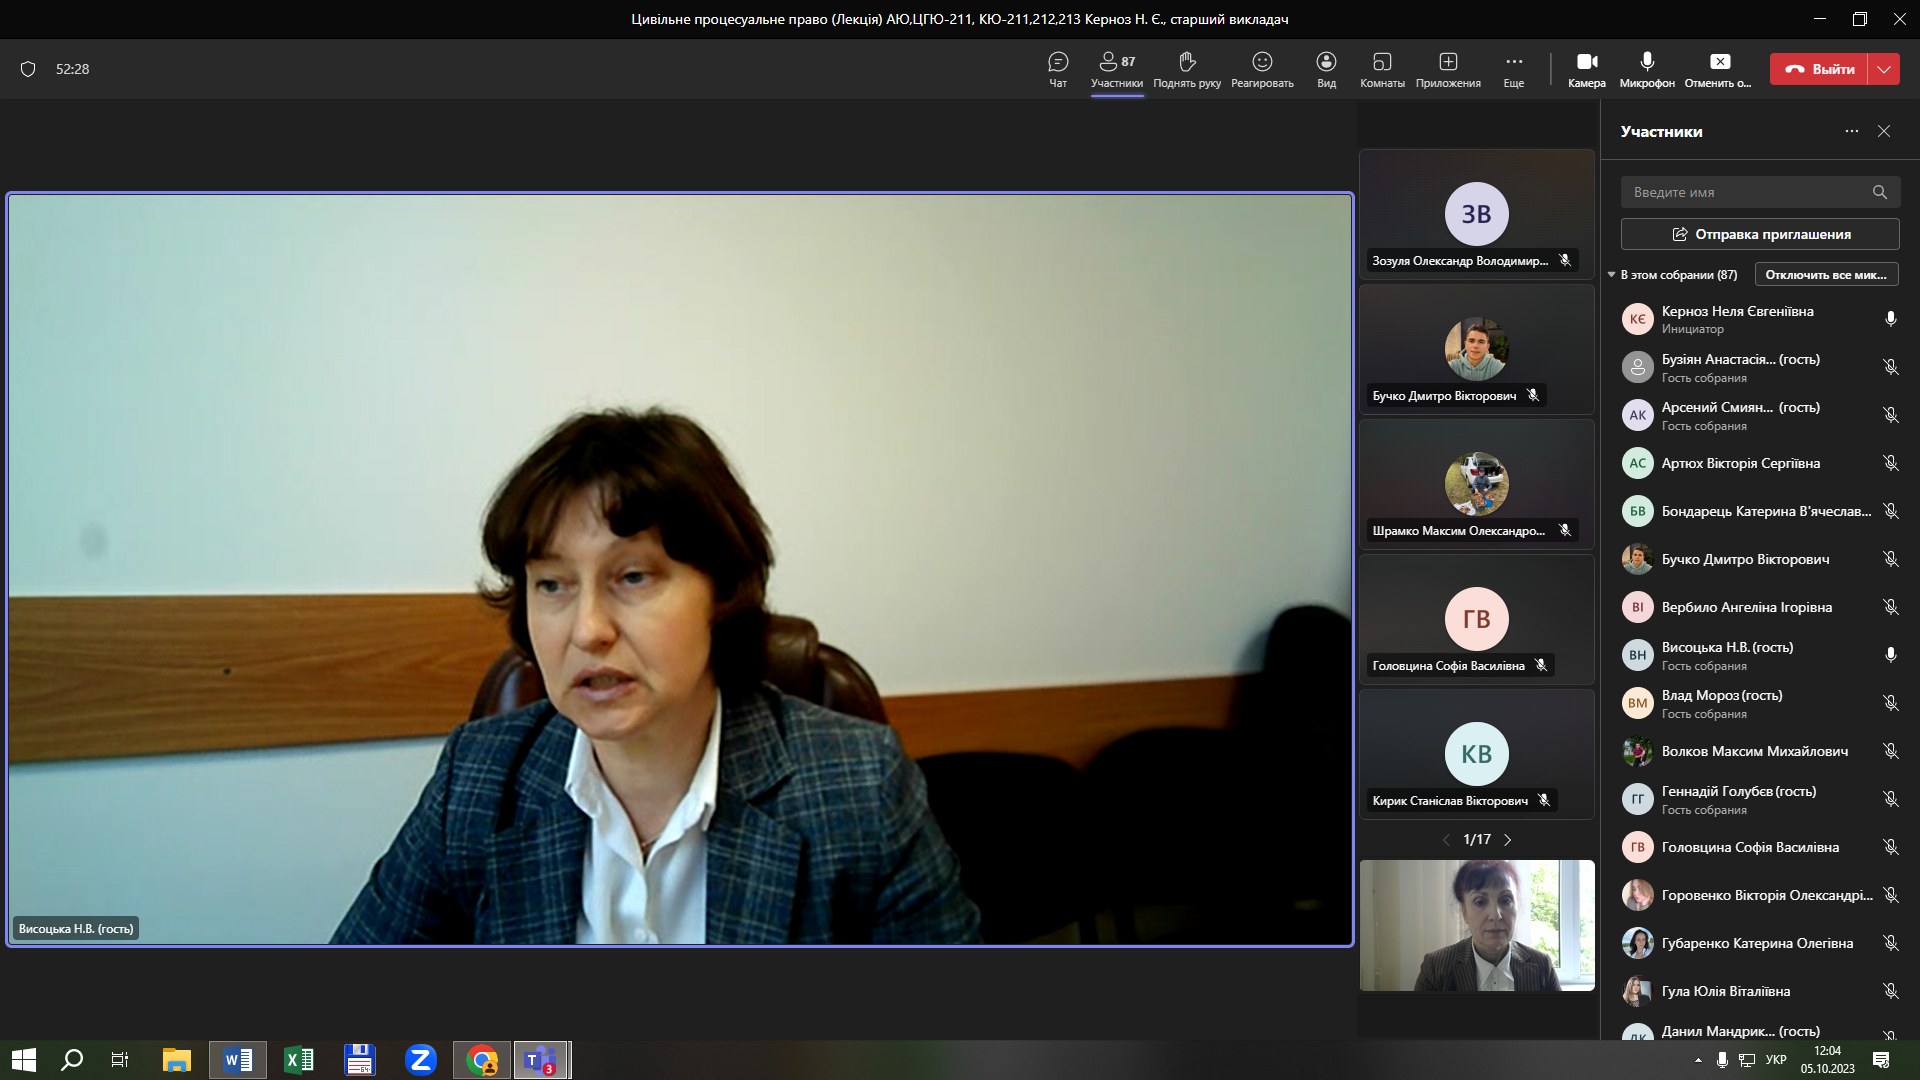The image size is (1920, 1080).
Task: Select Гула Юлія Віталіївна in list
Action: click(1760, 991)
